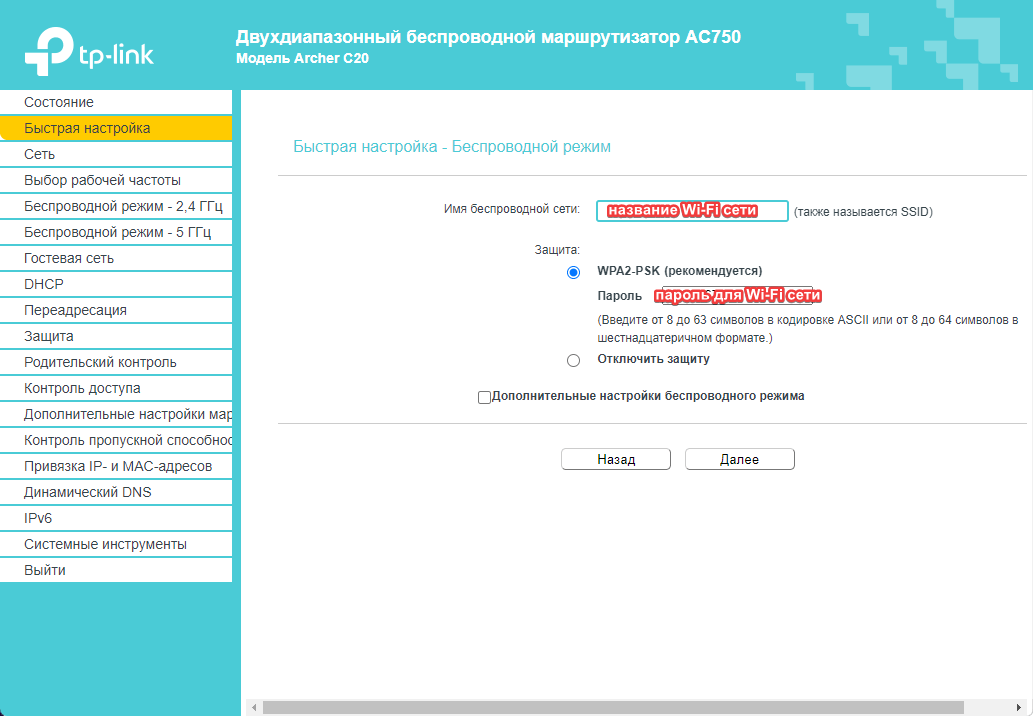Screen dimensions: 1033x716
Task: Go to Родительский контроль
Action: pyautogui.click(x=100, y=362)
